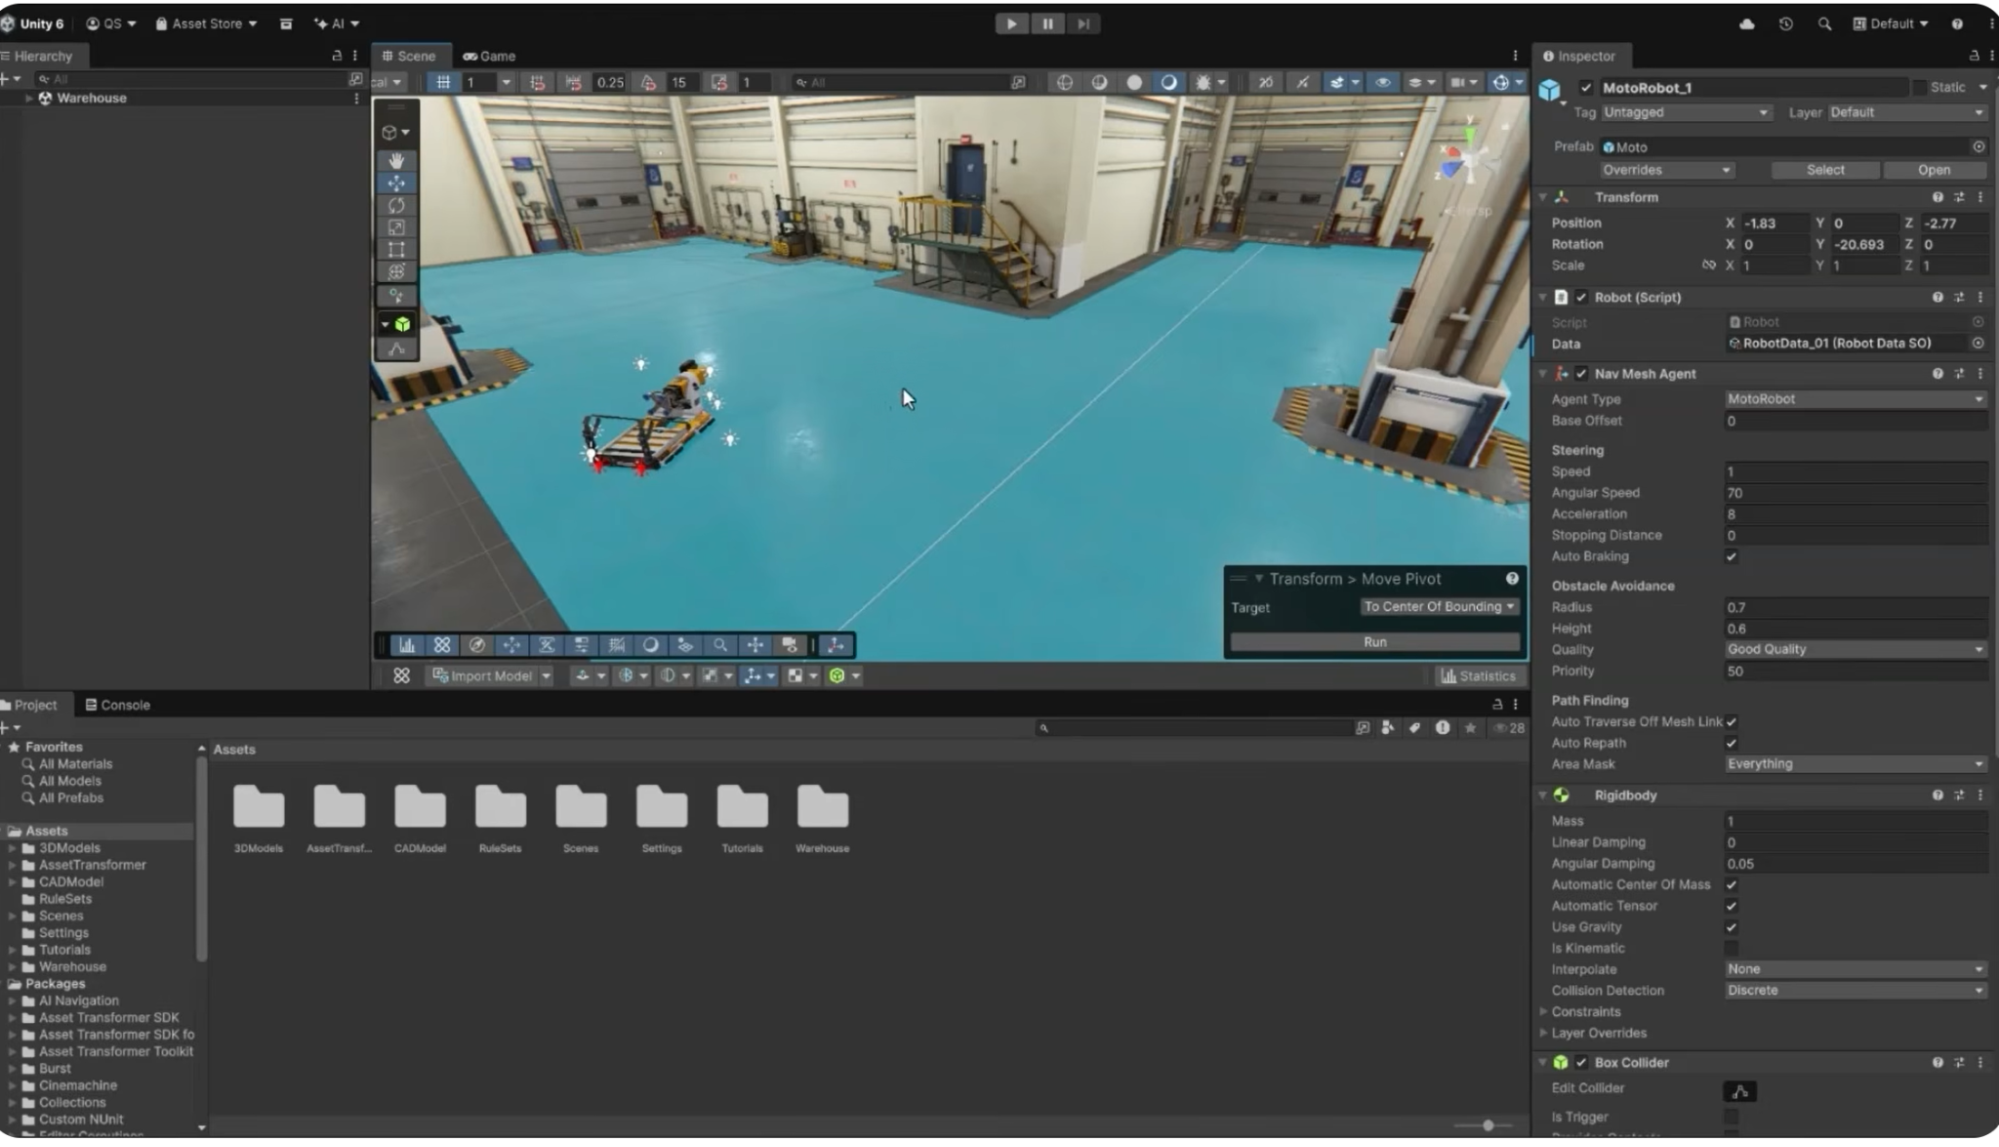Click the Play button

point(1012,23)
